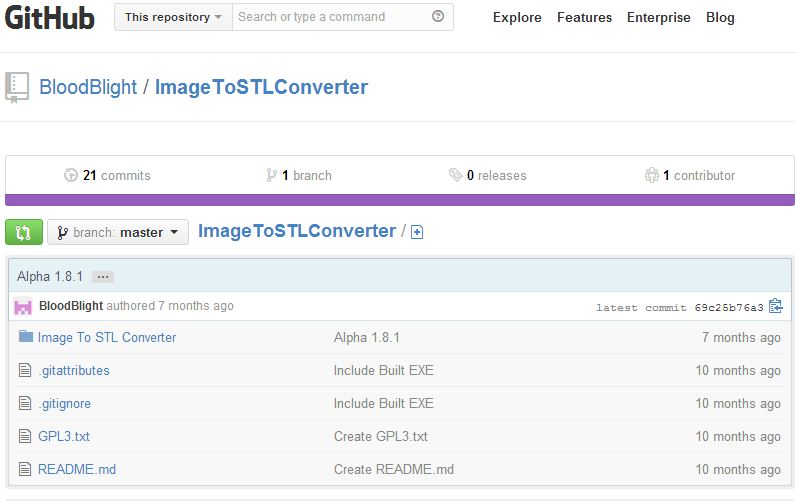Open the 'Create README.md' commit message
This screenshot has width=796, height=501.
pyautogui.click(x=393, y=470)
